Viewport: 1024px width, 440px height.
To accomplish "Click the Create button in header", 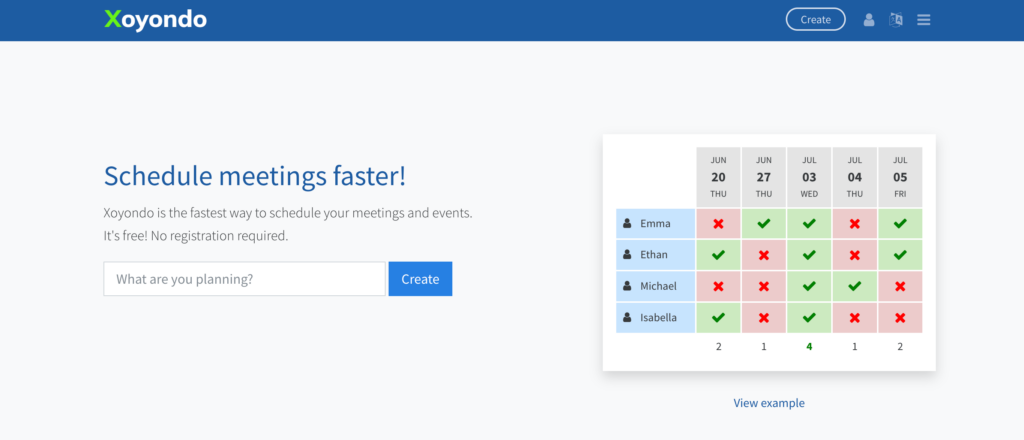I will tap(815, 20).
